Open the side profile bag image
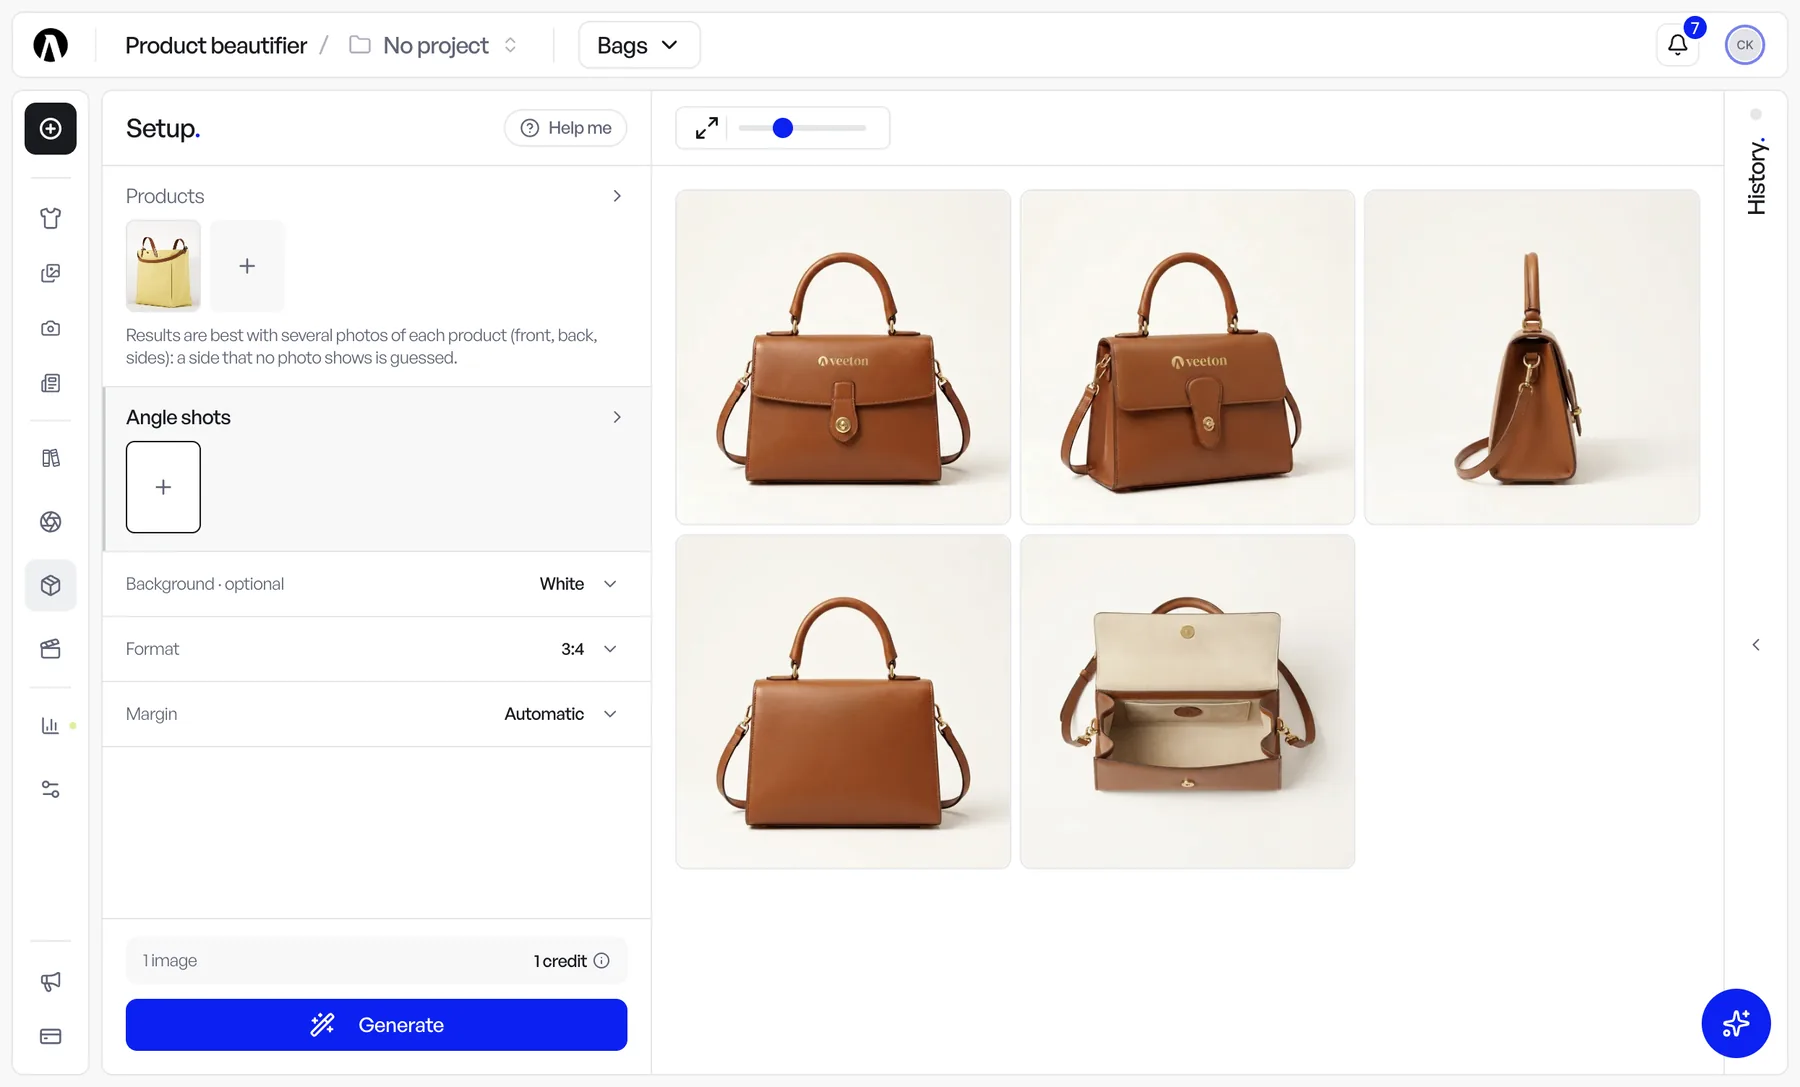This screenshot has height=1087, width=1800. [1532, 357]
